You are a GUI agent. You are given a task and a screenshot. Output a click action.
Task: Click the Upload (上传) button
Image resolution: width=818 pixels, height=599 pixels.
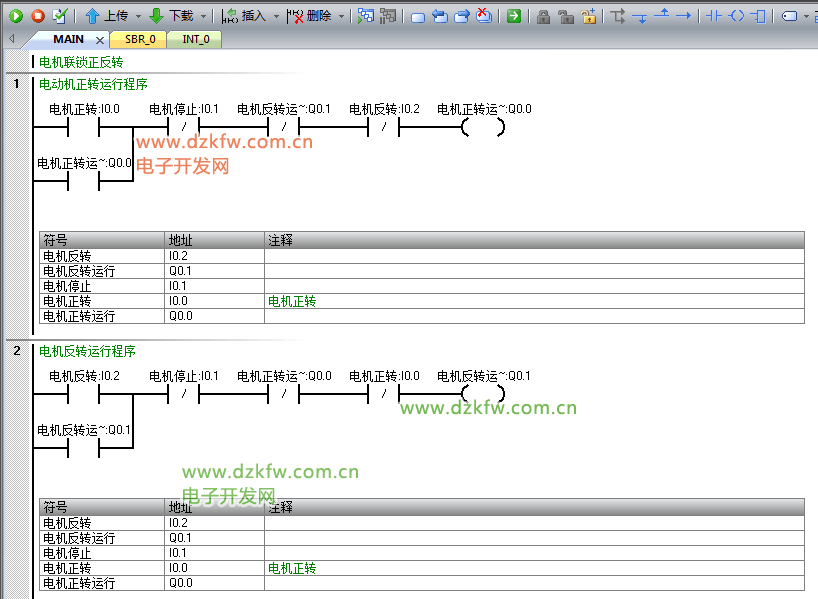pos(107,16)
